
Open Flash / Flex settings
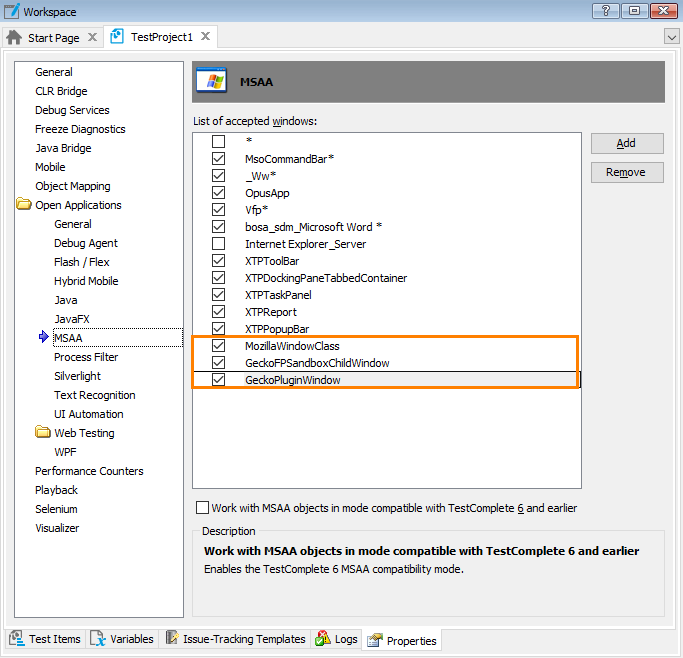(81, 262)
